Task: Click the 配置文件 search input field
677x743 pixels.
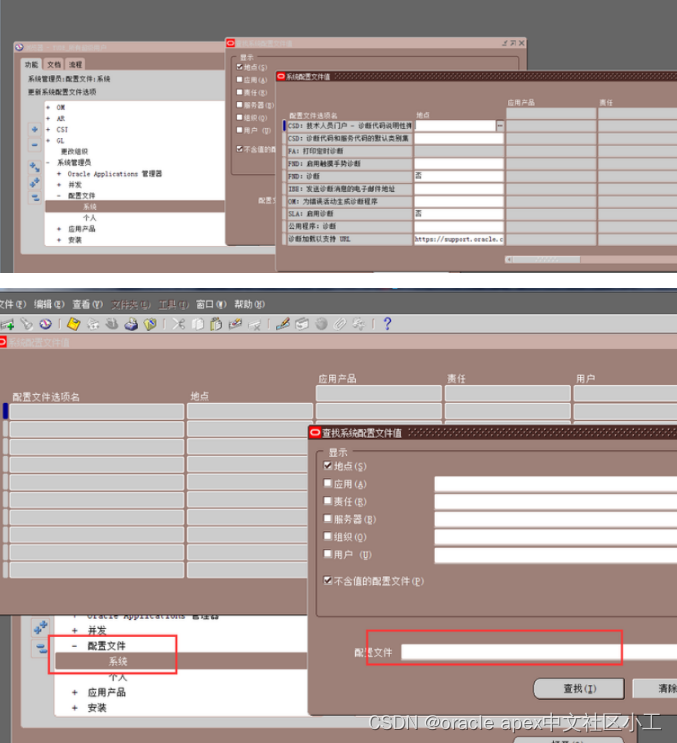Action: (539, 652)
